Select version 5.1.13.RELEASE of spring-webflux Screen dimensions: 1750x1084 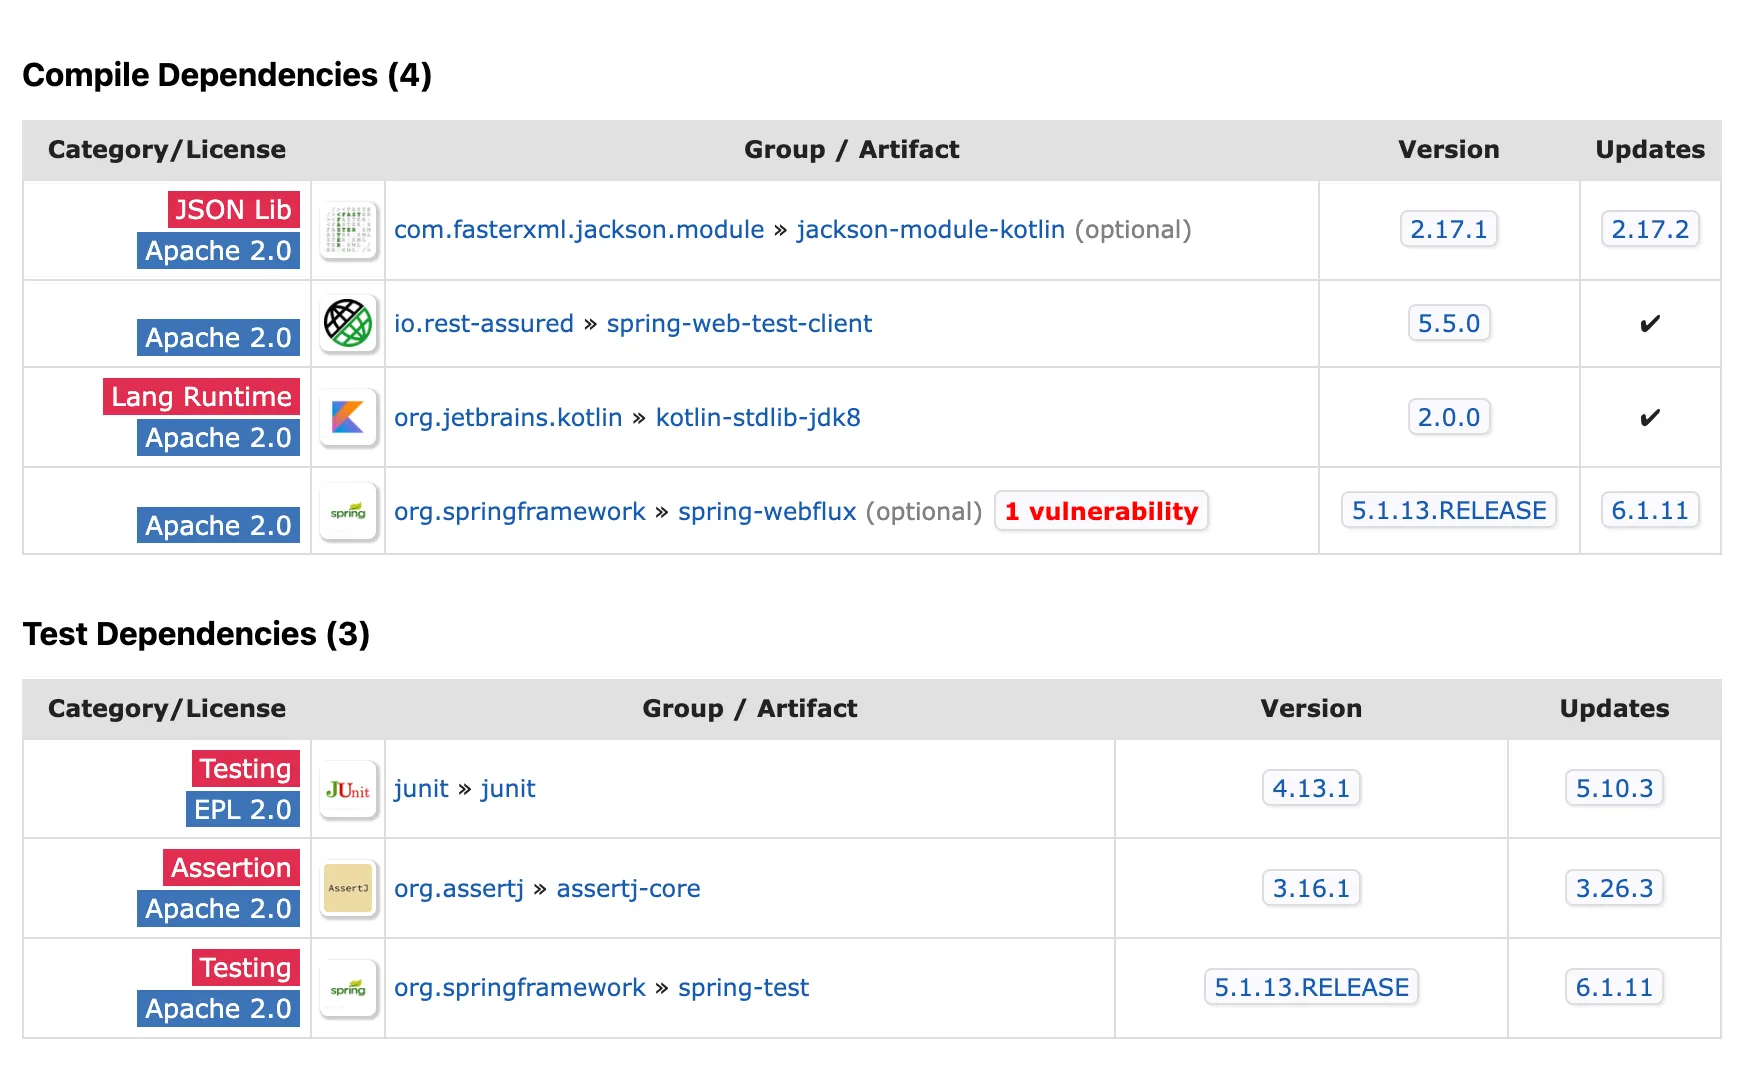tap(1448, 511)
